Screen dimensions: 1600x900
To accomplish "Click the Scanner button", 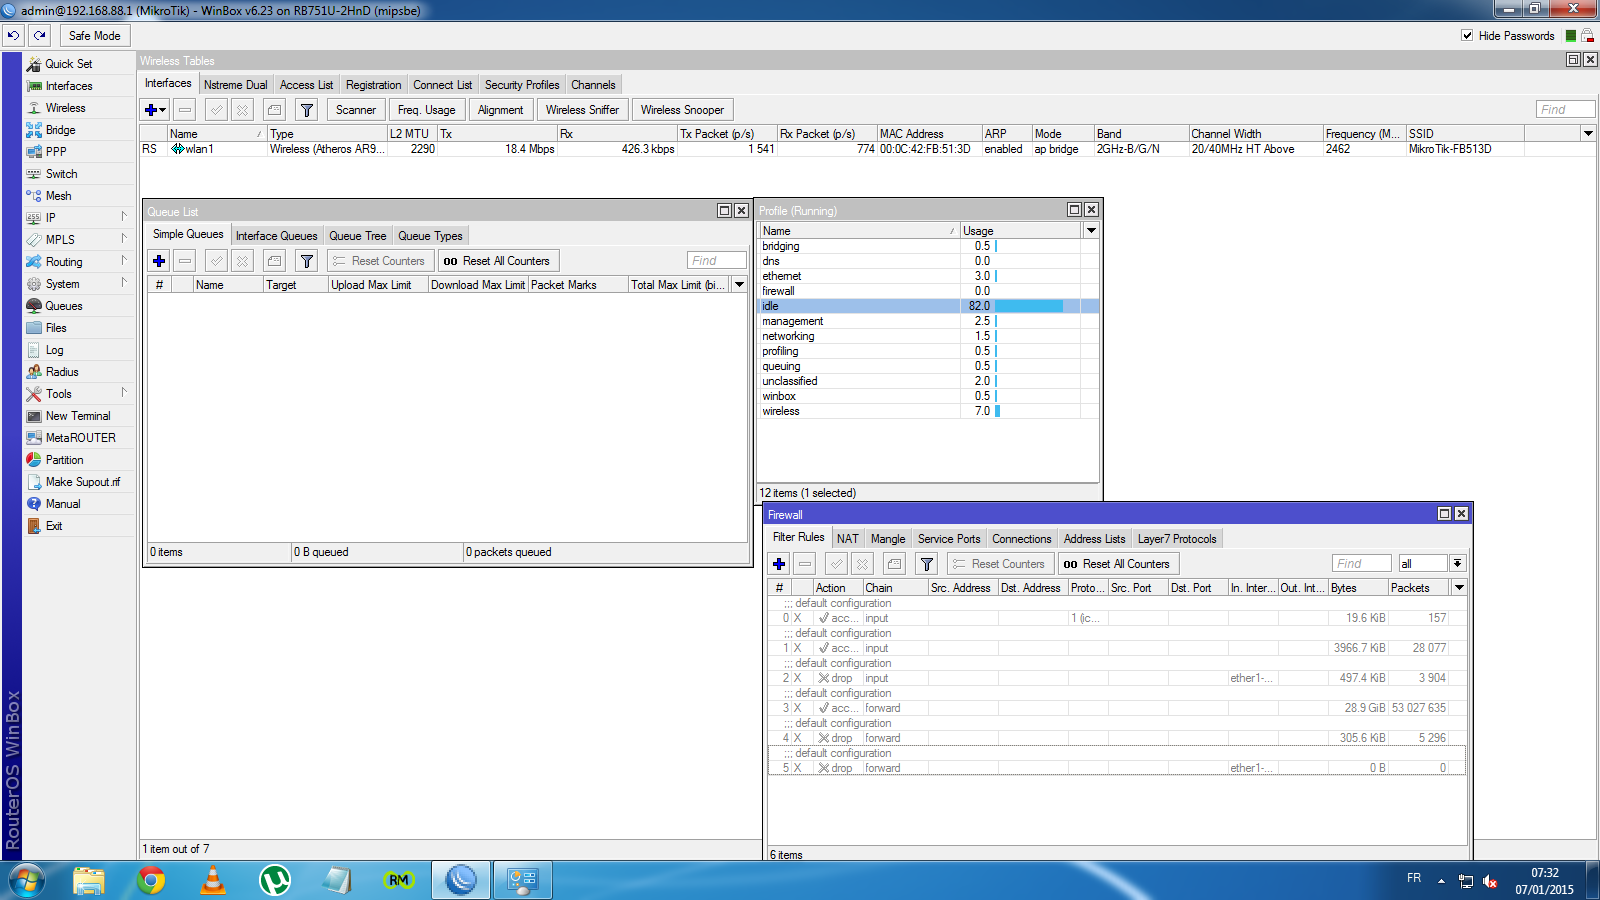I will coord(356,110).
